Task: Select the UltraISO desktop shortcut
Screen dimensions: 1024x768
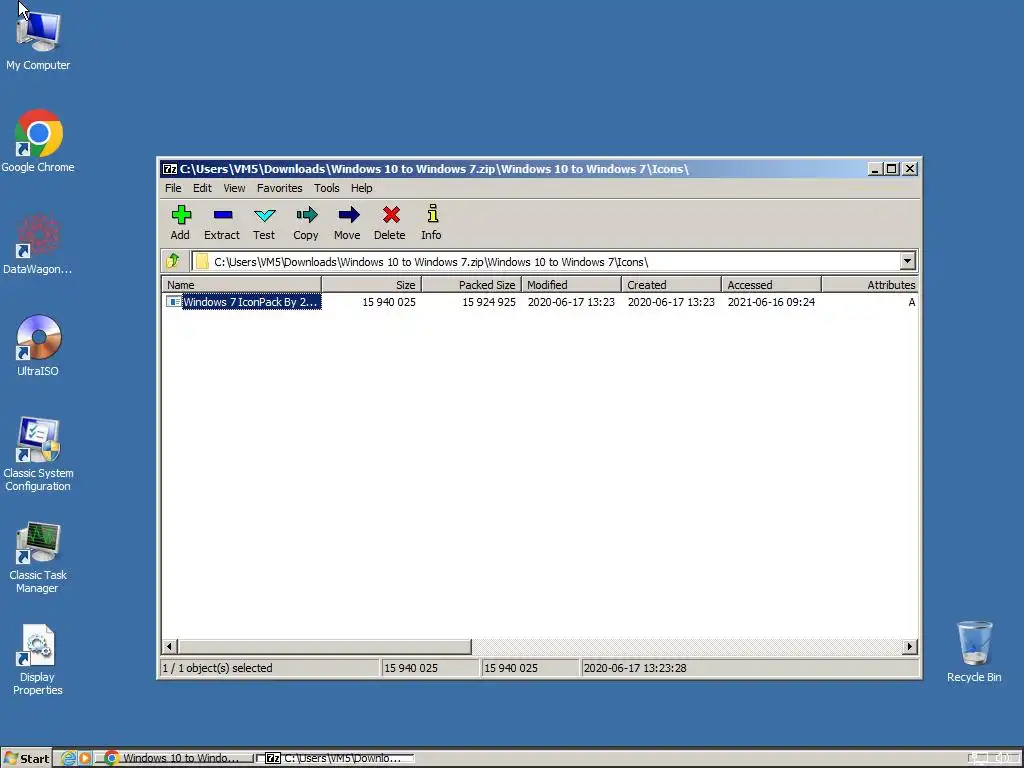Action: 38,345
